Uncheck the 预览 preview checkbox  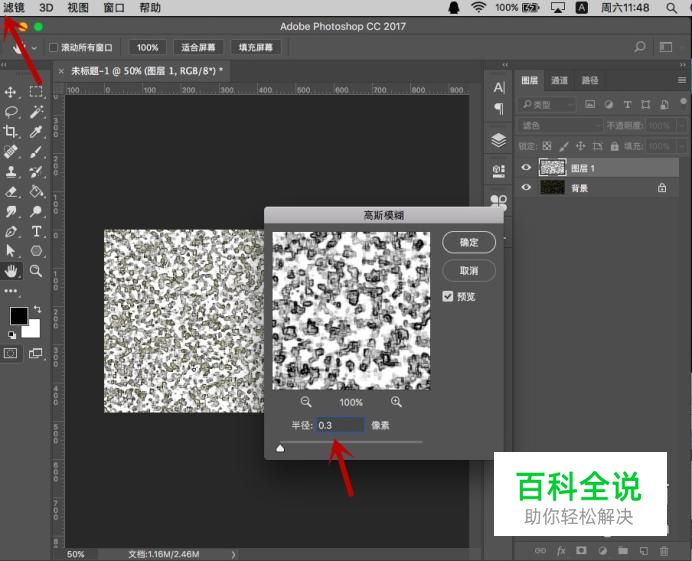pos(449,296)
